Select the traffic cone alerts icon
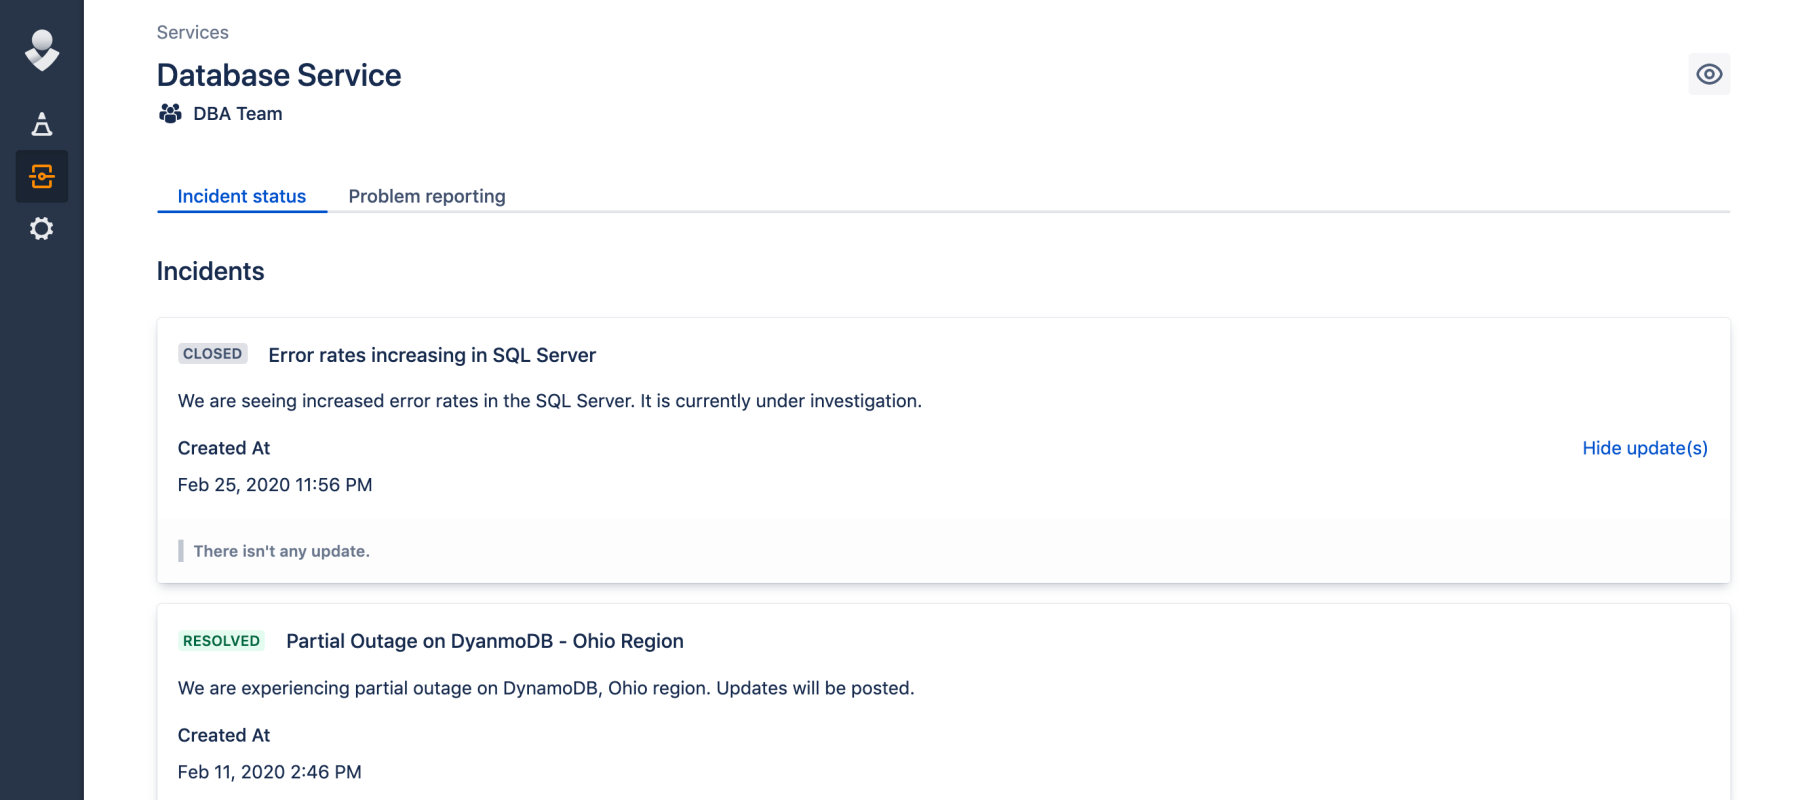 tap(41, 125)
